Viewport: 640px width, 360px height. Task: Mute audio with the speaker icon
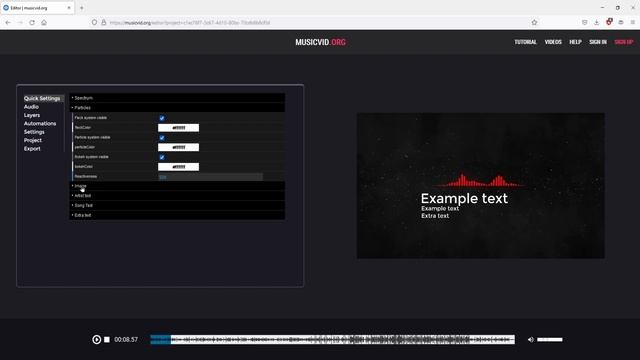[531, 340]
